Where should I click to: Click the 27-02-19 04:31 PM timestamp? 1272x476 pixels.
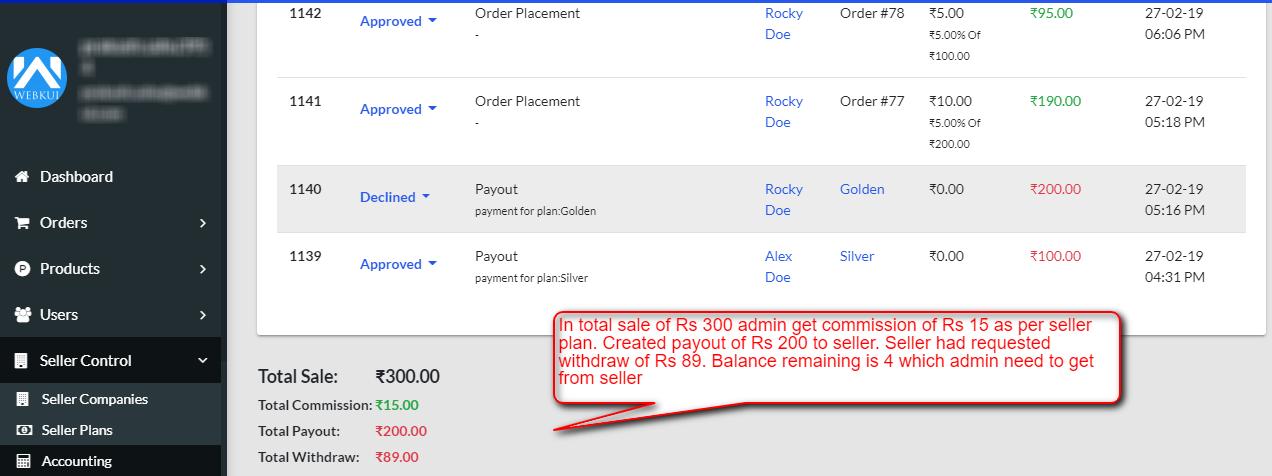pos(1173,267)
